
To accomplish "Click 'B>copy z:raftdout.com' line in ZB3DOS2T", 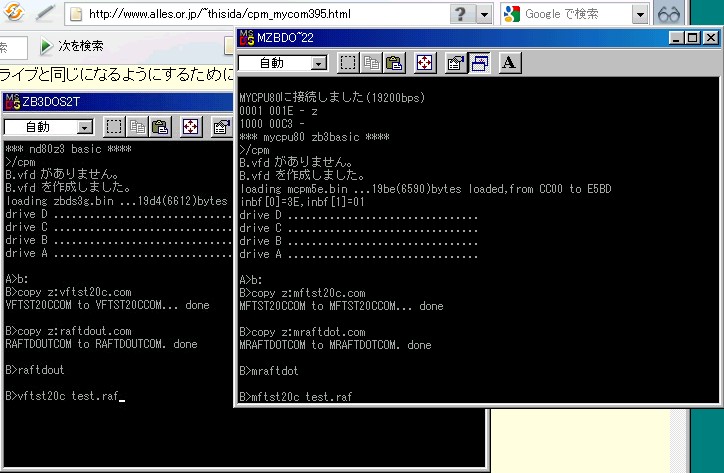I will [68, 331].
